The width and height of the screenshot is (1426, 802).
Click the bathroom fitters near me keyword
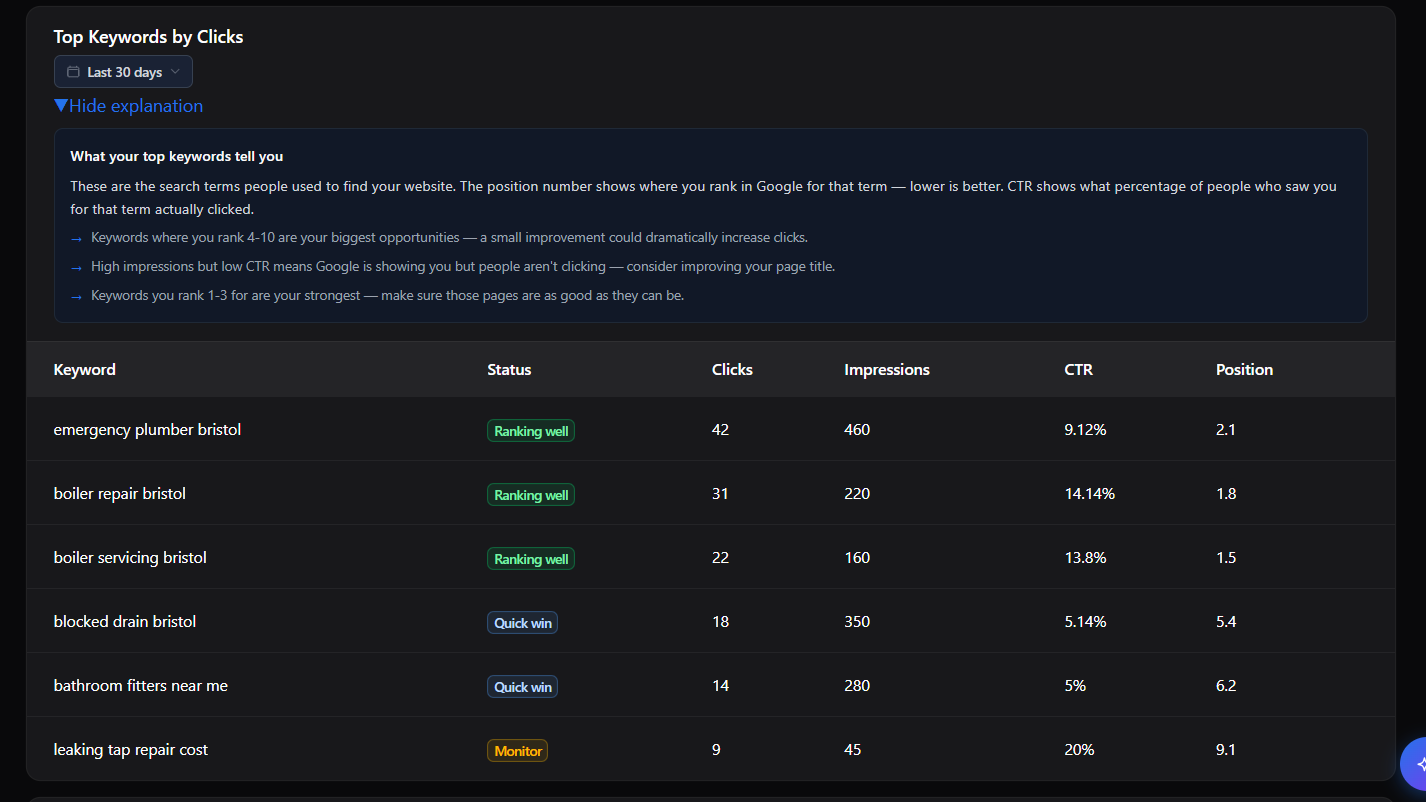(x=141, y=686)
